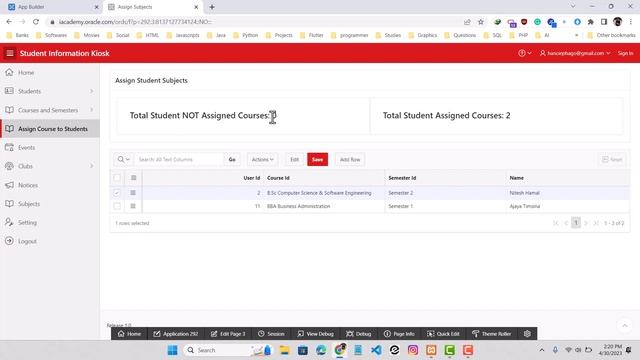Click pagination page 1 button

click(x=576, y=223)
